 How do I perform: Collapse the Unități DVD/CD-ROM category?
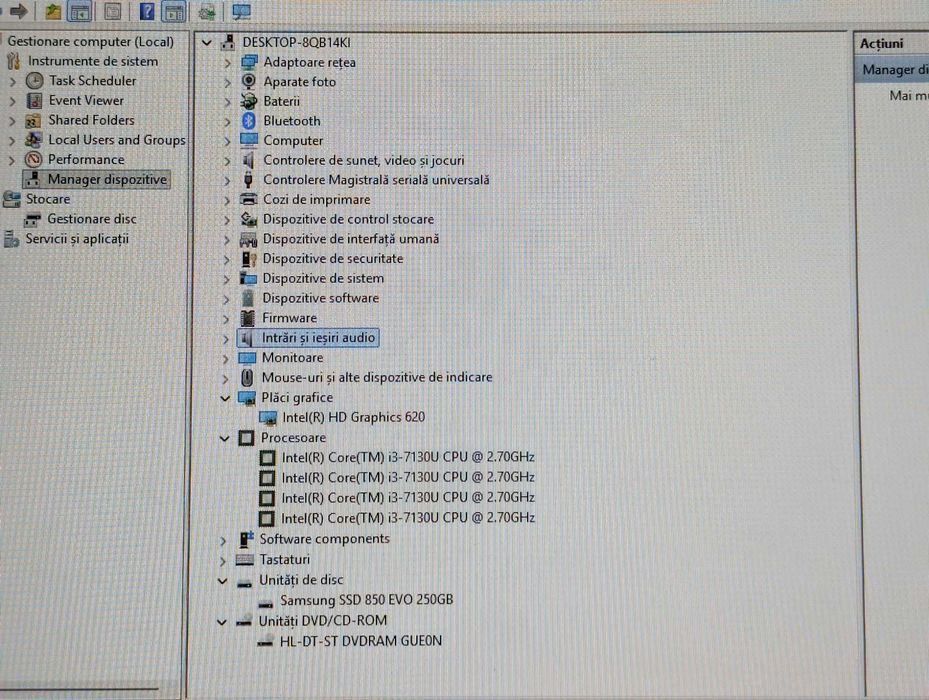(x=222, y=622)
